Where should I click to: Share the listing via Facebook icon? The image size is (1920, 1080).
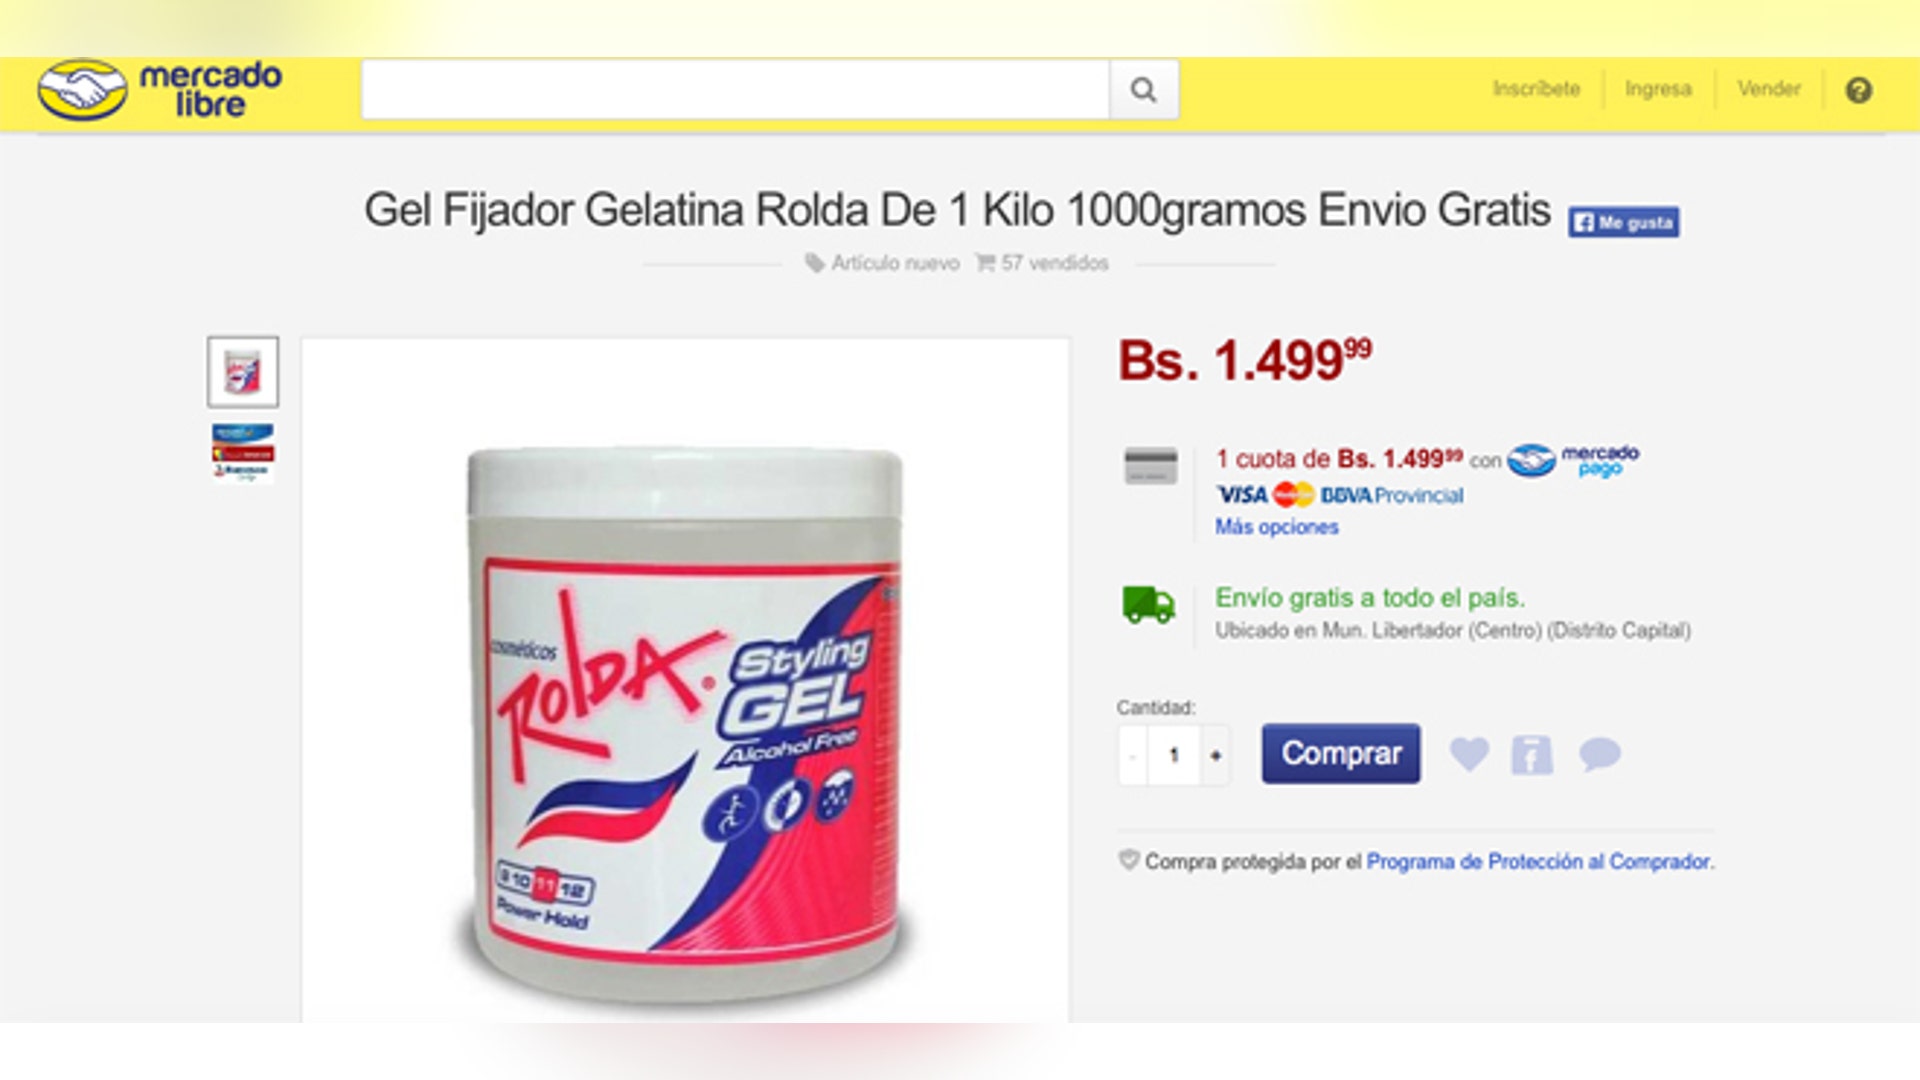click(1531, 754)
